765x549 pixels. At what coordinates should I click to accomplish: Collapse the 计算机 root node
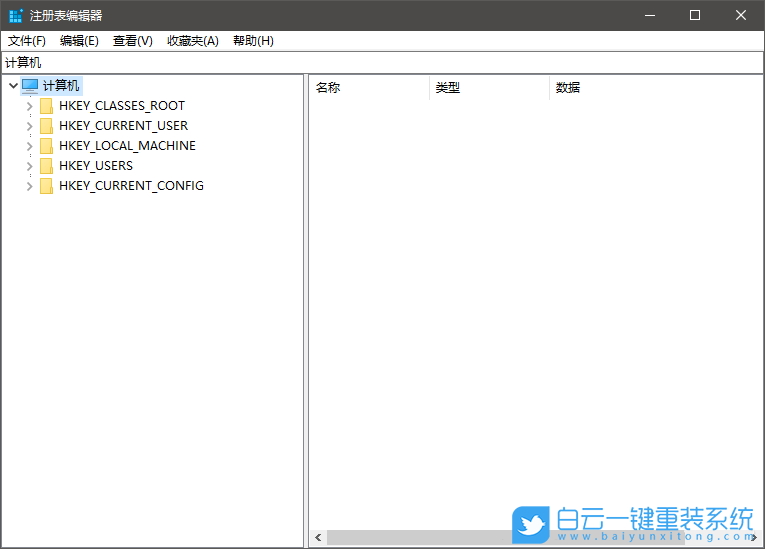click(12, 86)
